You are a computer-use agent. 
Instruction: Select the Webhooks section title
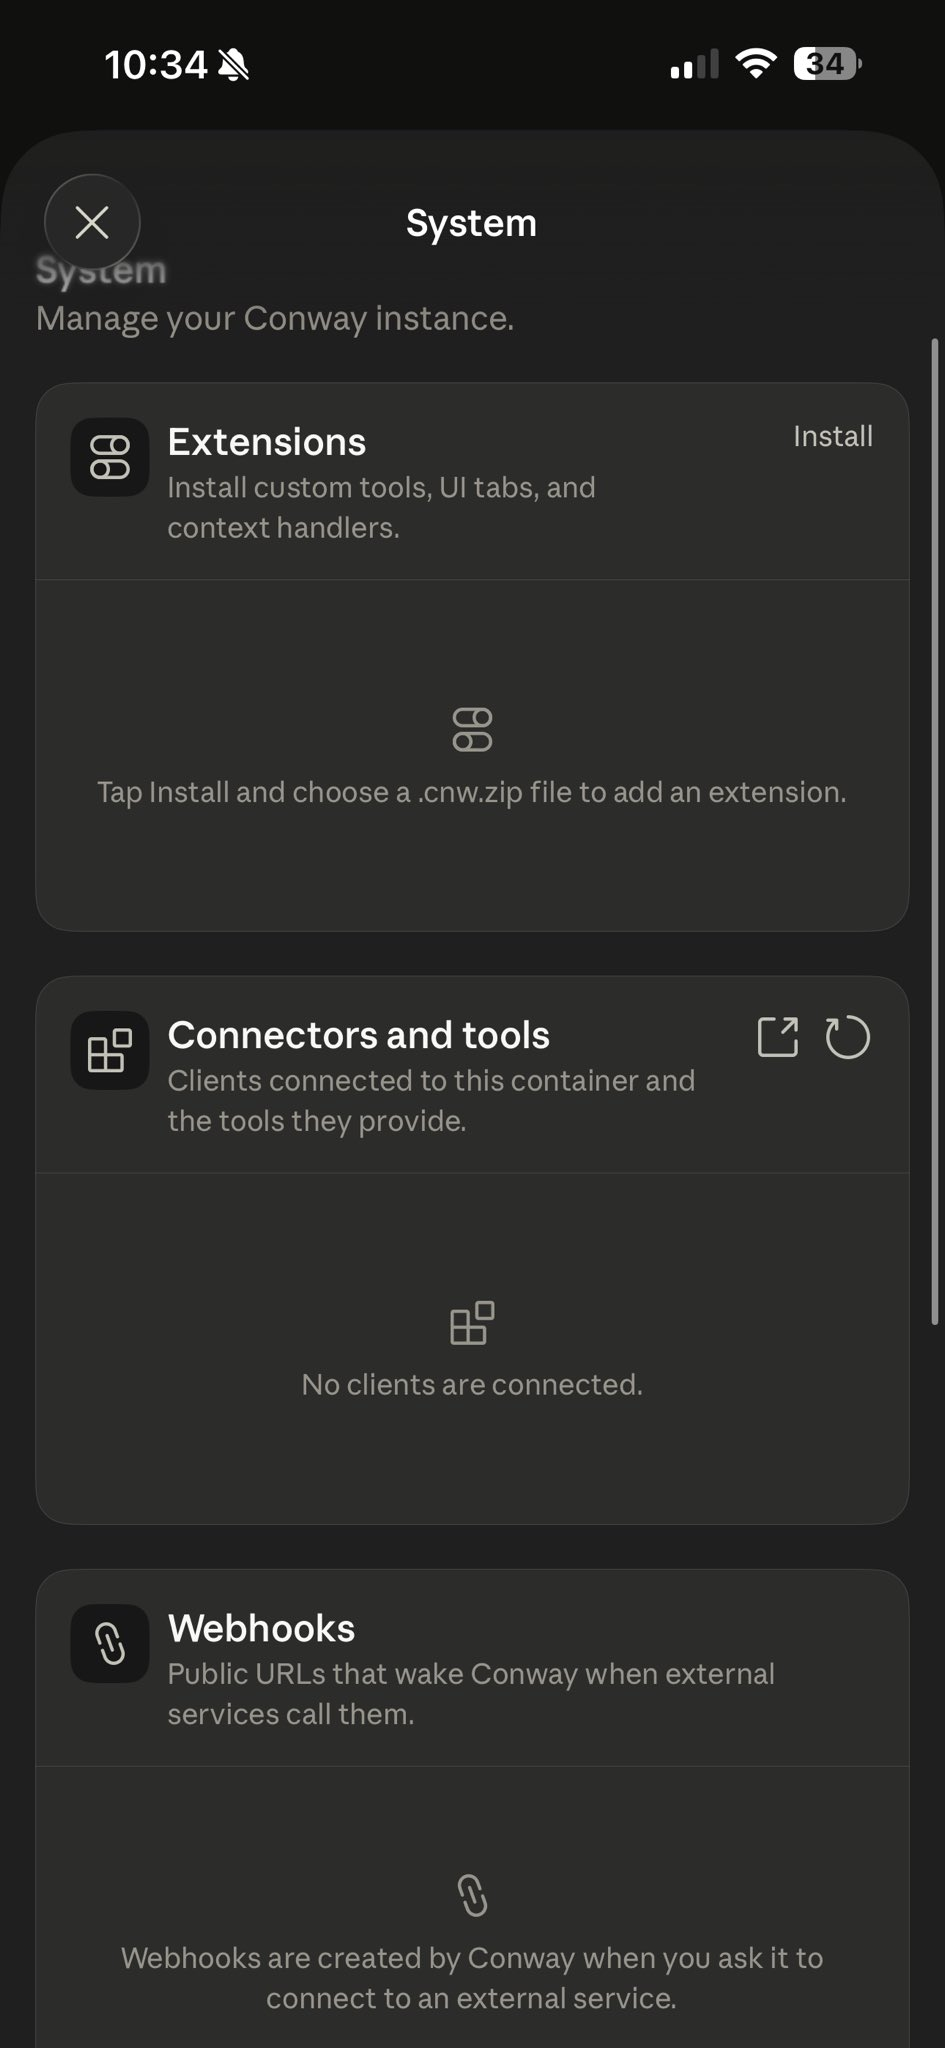coord(261,1628)
